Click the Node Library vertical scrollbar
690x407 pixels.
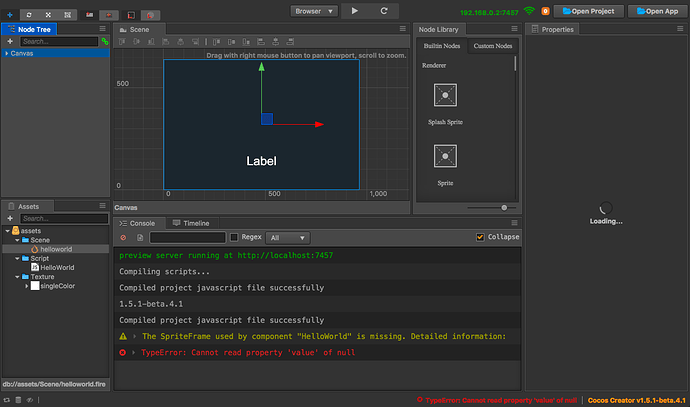(x=515, y=64)
